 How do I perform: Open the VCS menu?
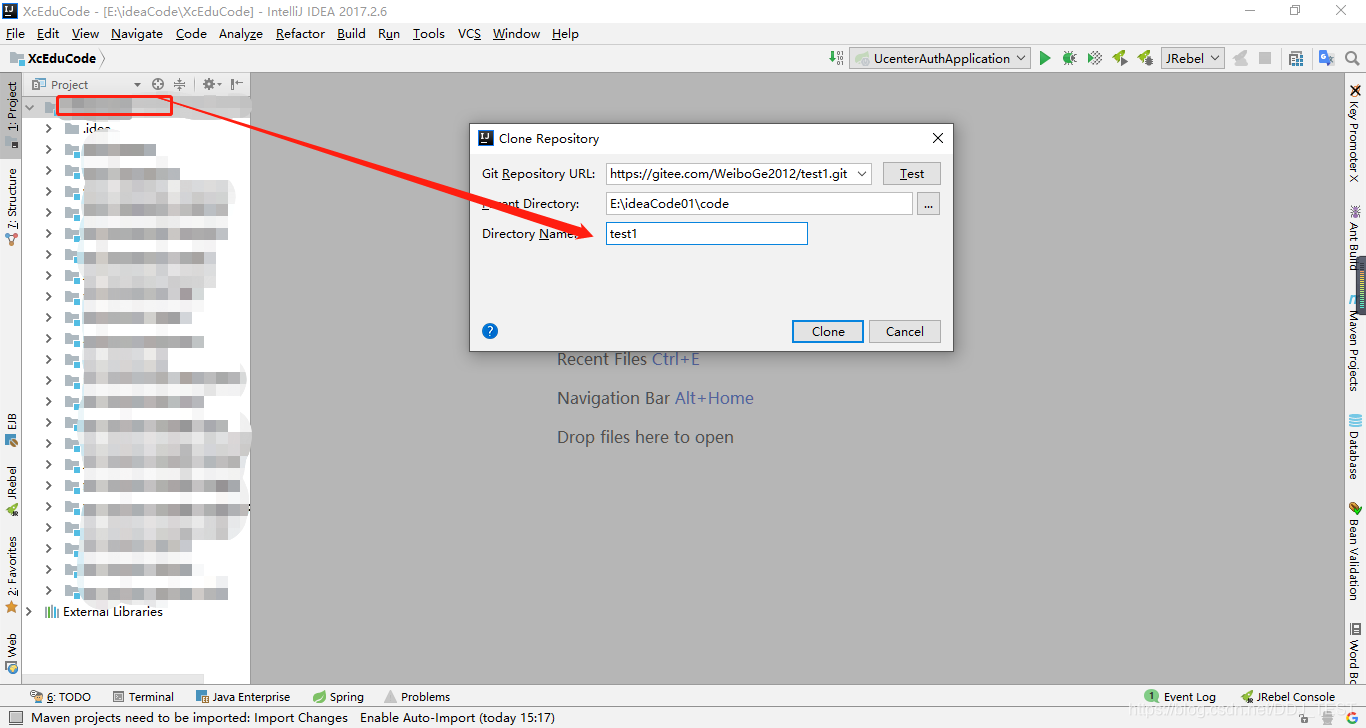coord(469,33)
